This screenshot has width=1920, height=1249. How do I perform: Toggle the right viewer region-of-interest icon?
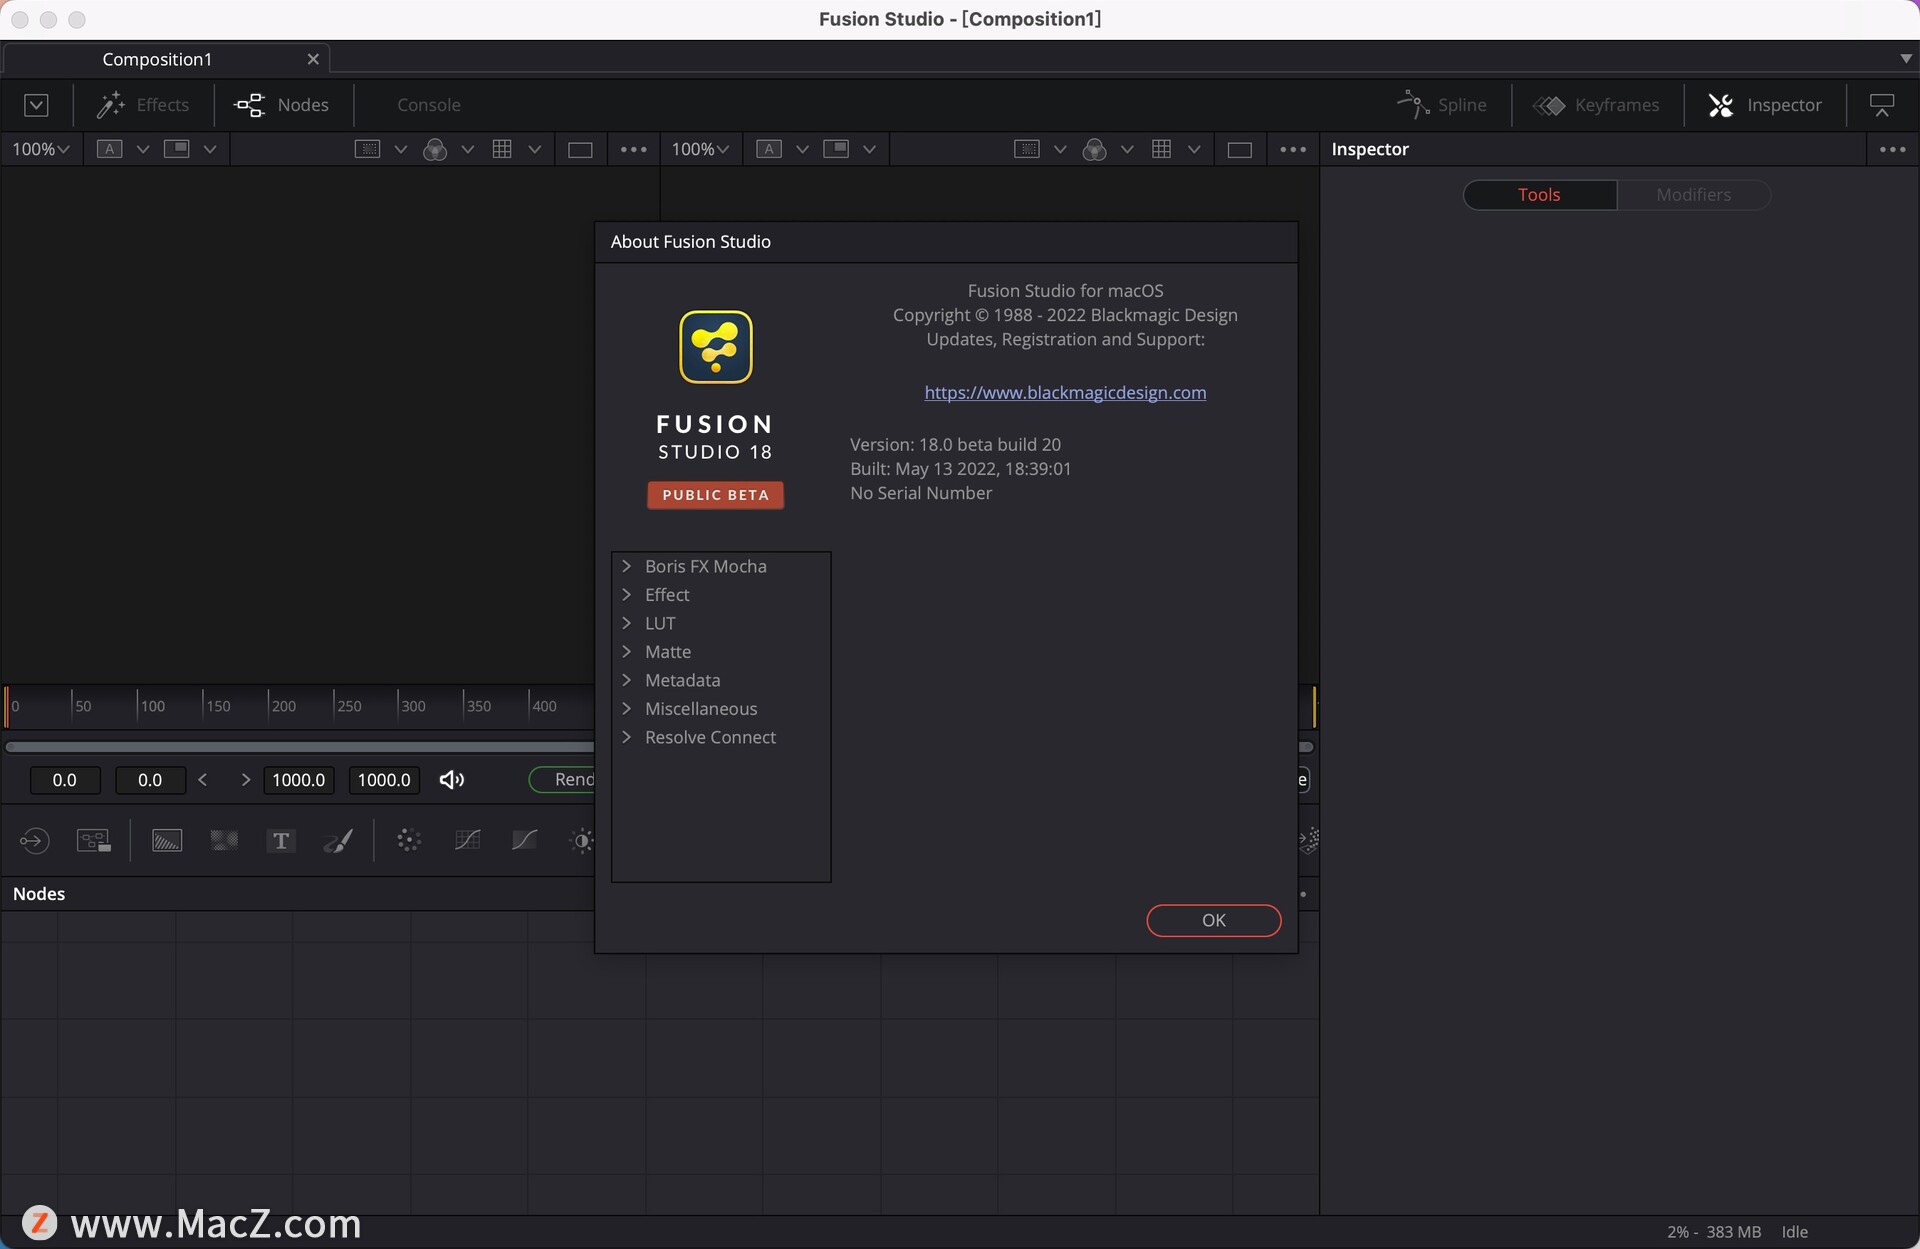(x=1027, y=149)
